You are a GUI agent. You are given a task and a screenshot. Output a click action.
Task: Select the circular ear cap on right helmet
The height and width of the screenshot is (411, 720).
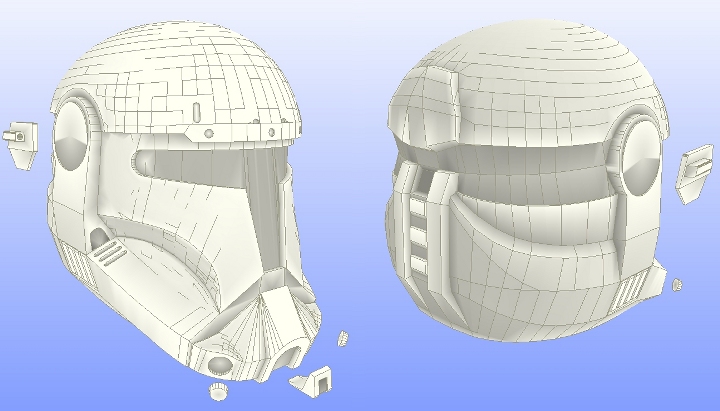tap(641, 156)
